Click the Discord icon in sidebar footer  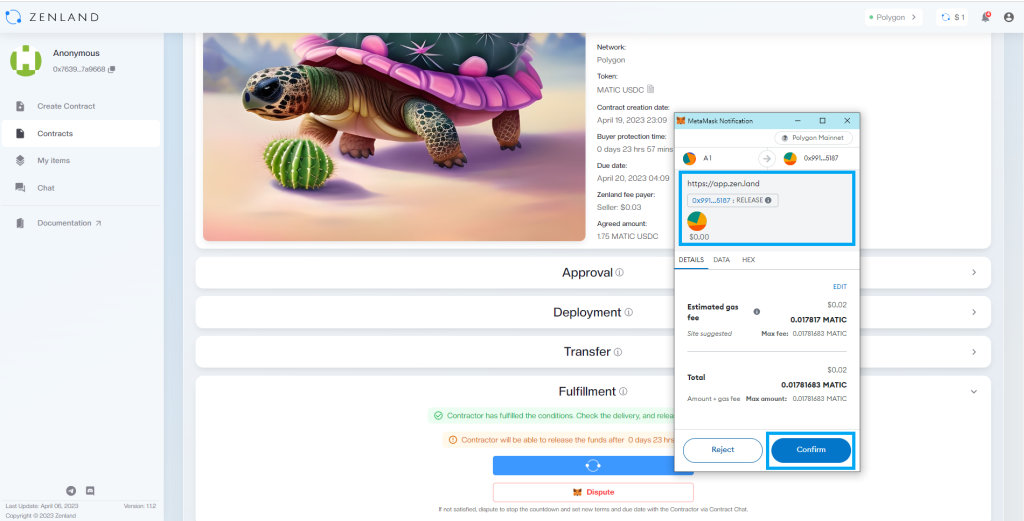(90, 490)
